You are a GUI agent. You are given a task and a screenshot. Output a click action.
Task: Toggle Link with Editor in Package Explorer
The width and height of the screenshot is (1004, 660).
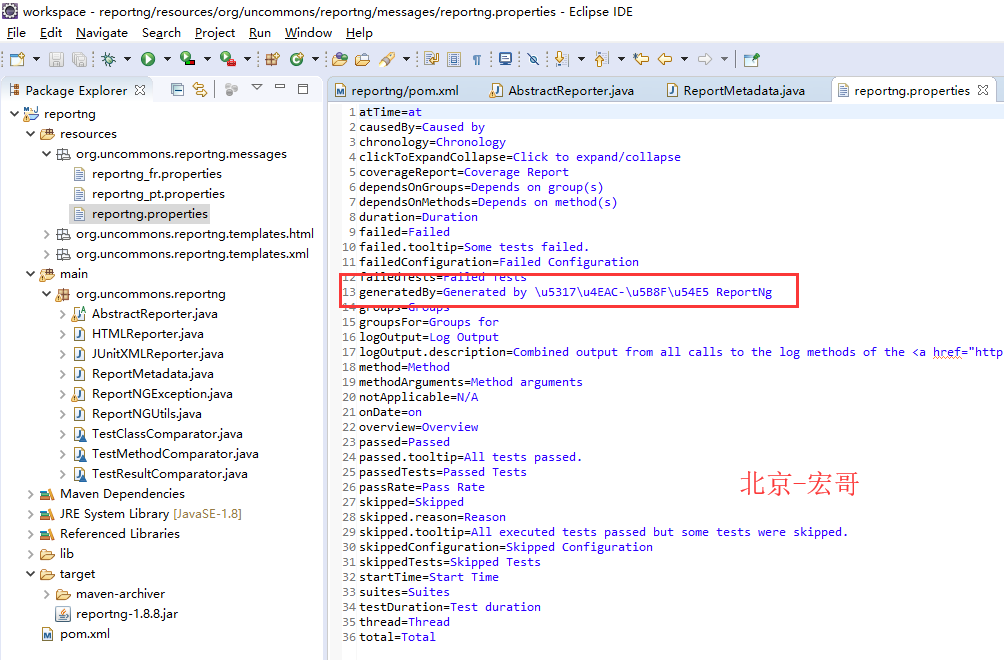click(200, 90)
